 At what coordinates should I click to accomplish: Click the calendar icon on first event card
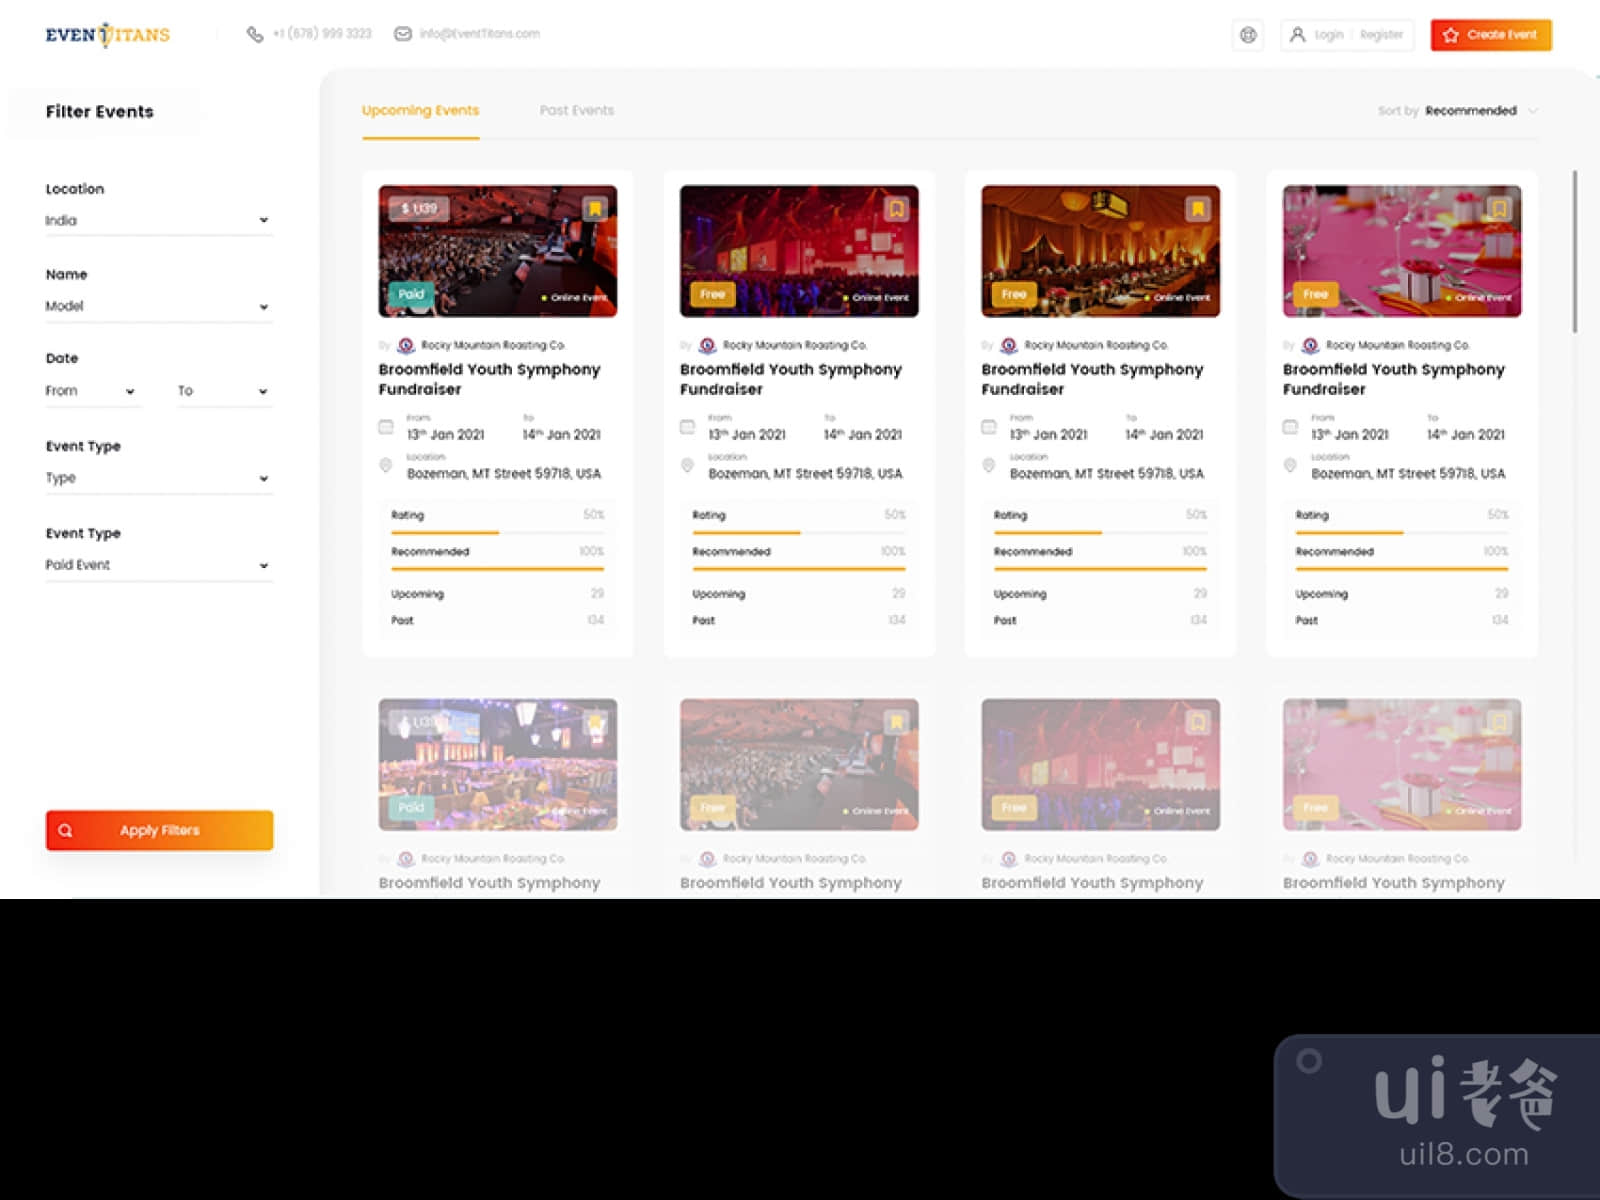[x=386, y=427]
